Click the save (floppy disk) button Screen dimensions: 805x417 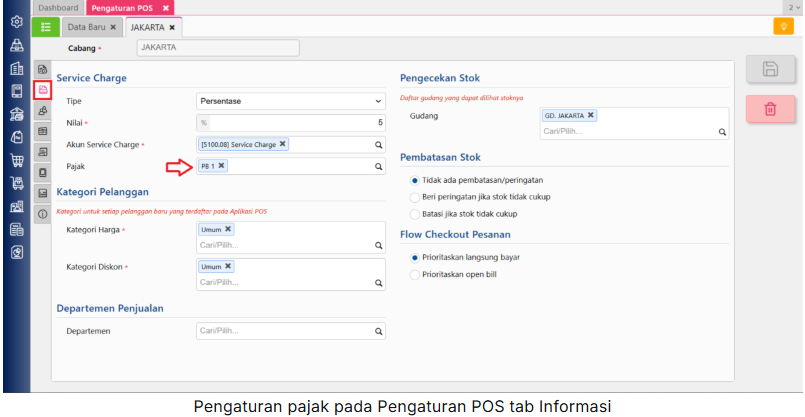[x=770, y=69]
